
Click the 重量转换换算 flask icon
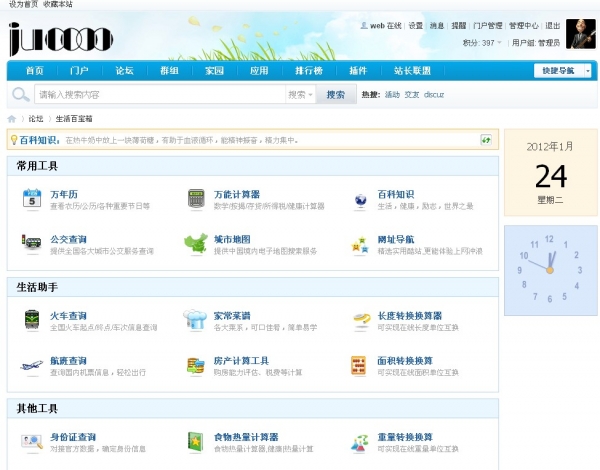point(360,442)
